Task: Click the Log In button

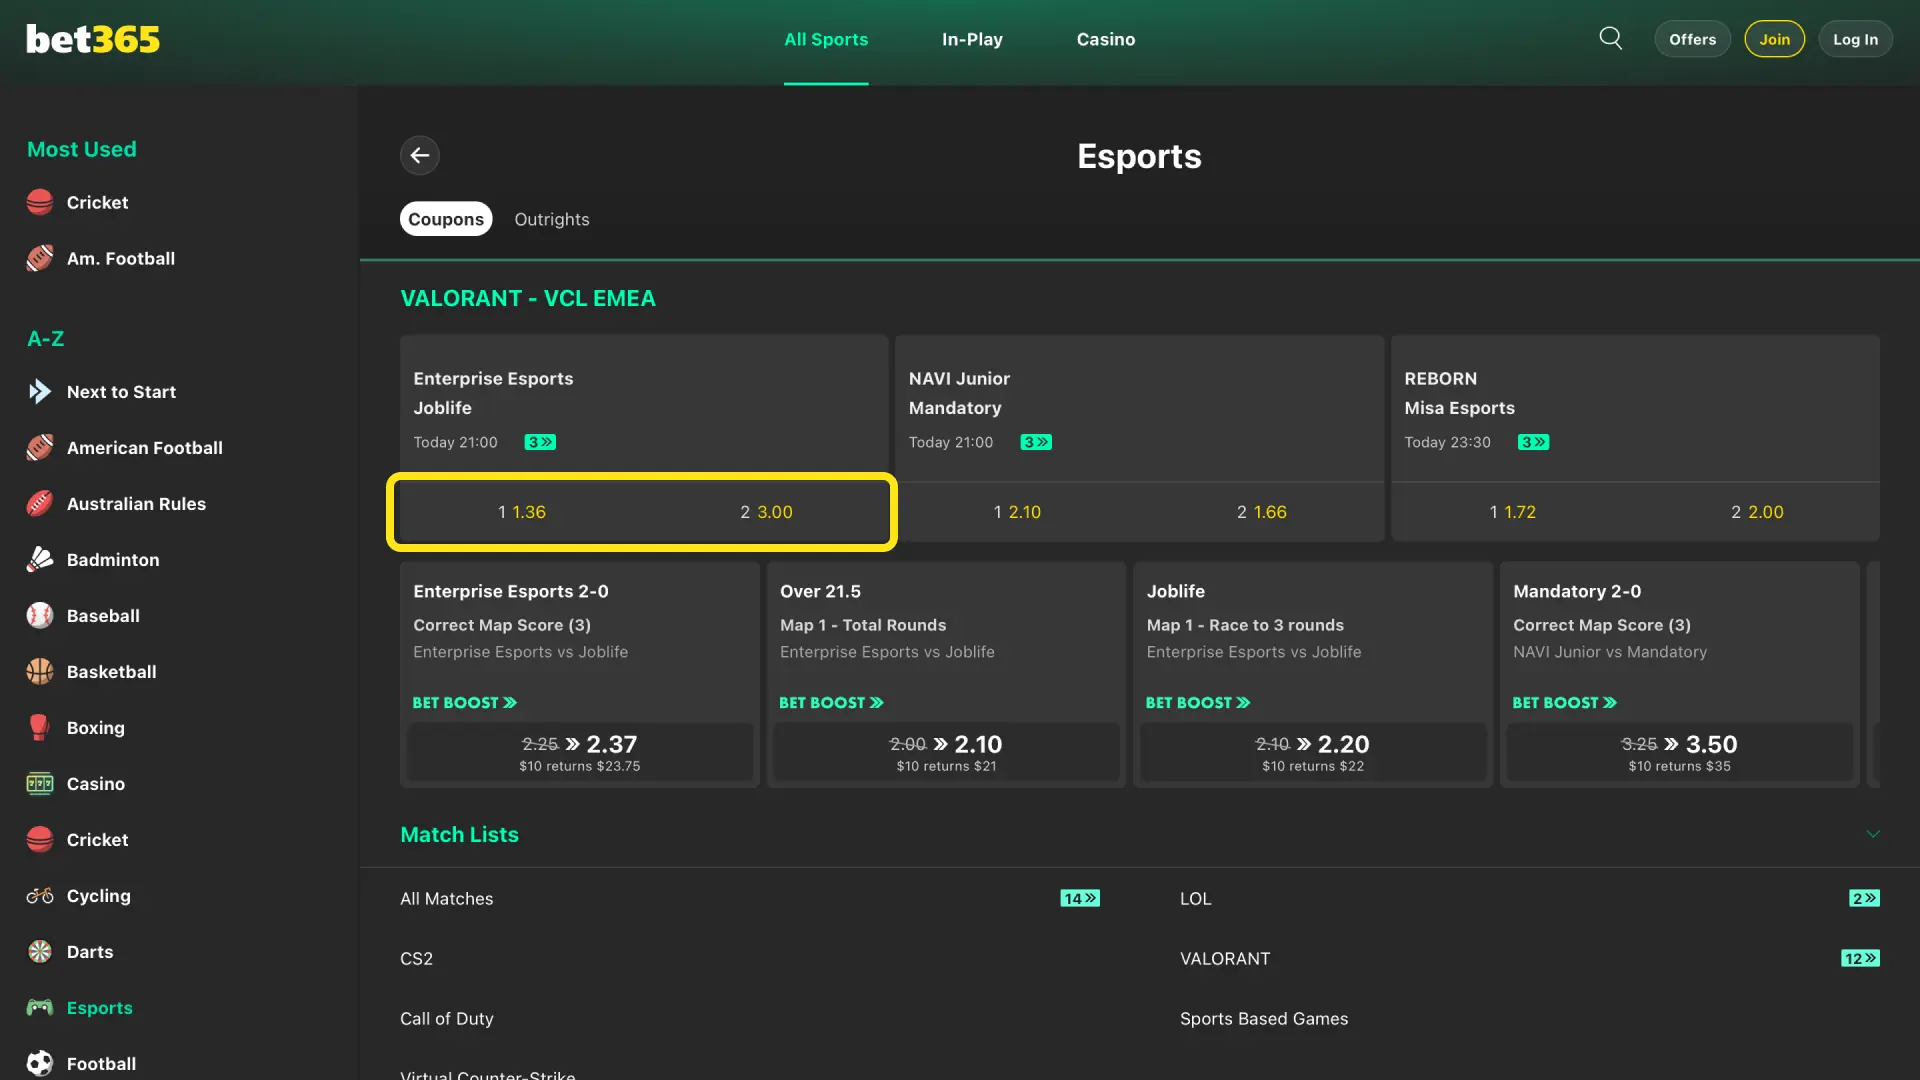Action: (1855, 39)
